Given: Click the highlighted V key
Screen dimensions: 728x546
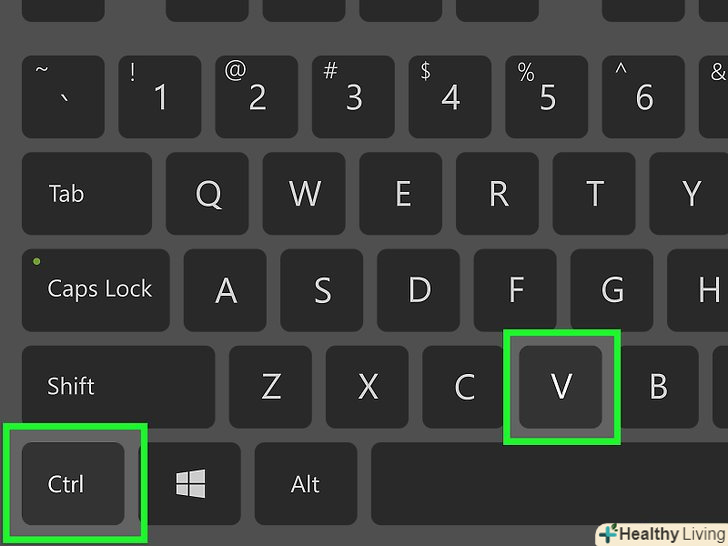Looking at the screenshot, I should (560, 387).
